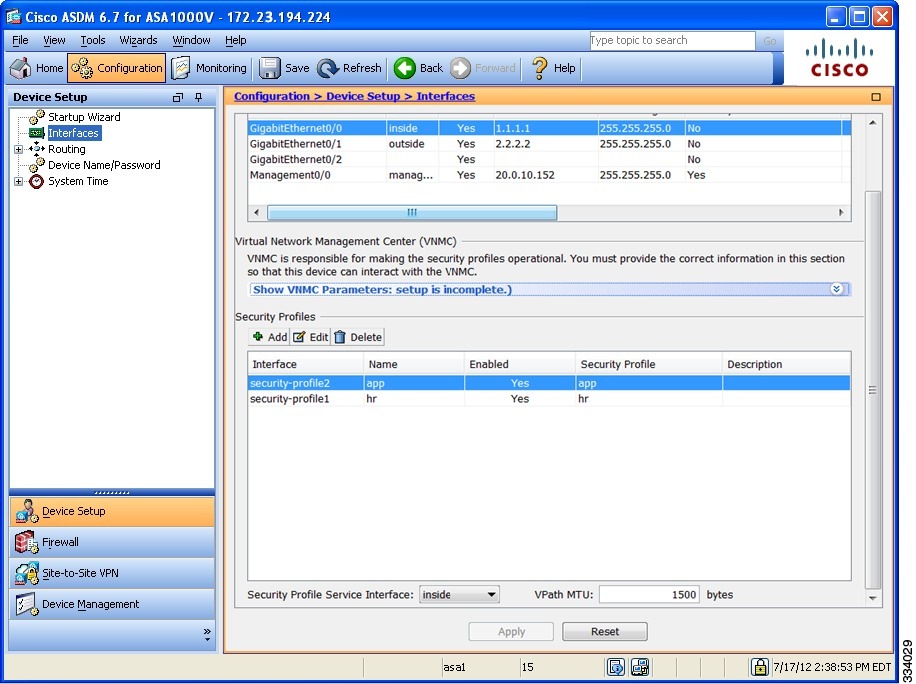Open the File menu
Screen dimensions: 916x684
pyautogui.click(x=20, y=40)
